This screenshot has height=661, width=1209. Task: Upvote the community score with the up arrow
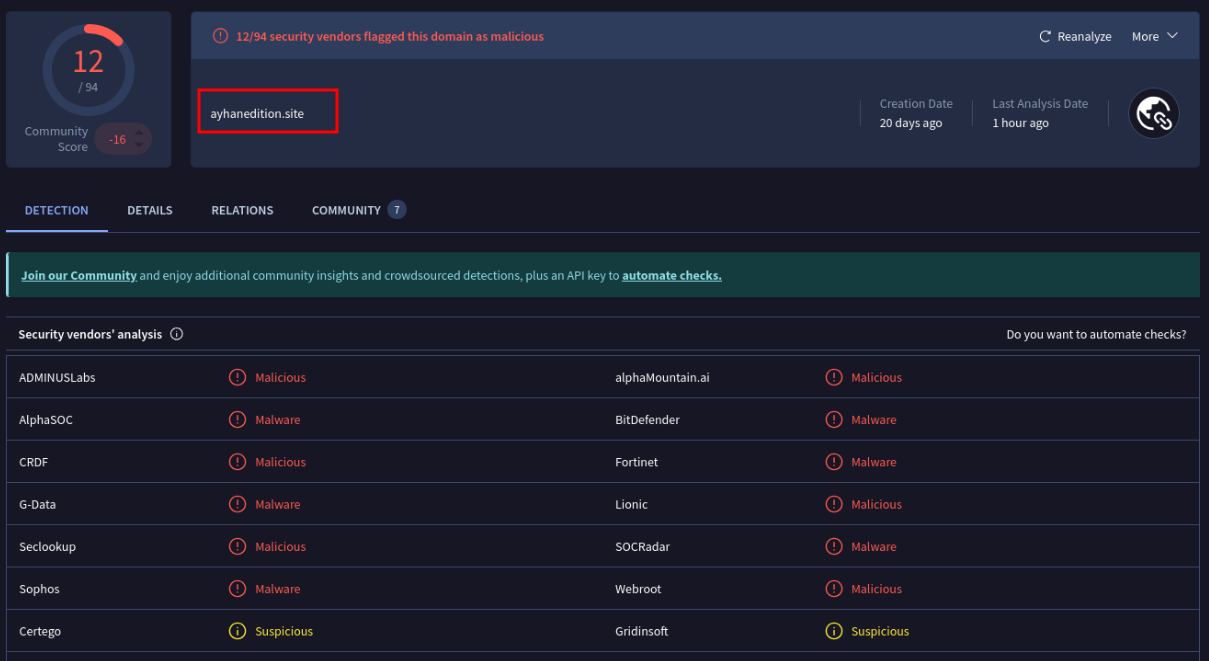pyautogui.click(x=140, y=133)
